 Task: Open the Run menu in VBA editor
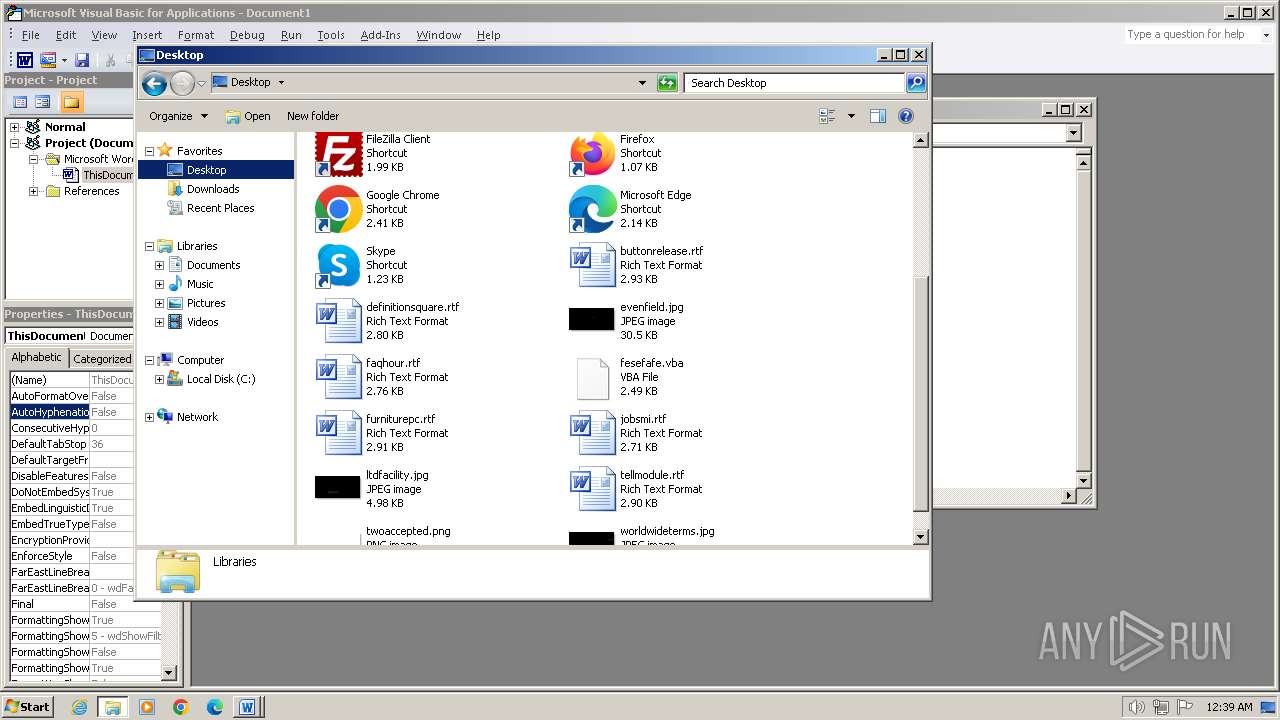[x=291, y=35]
